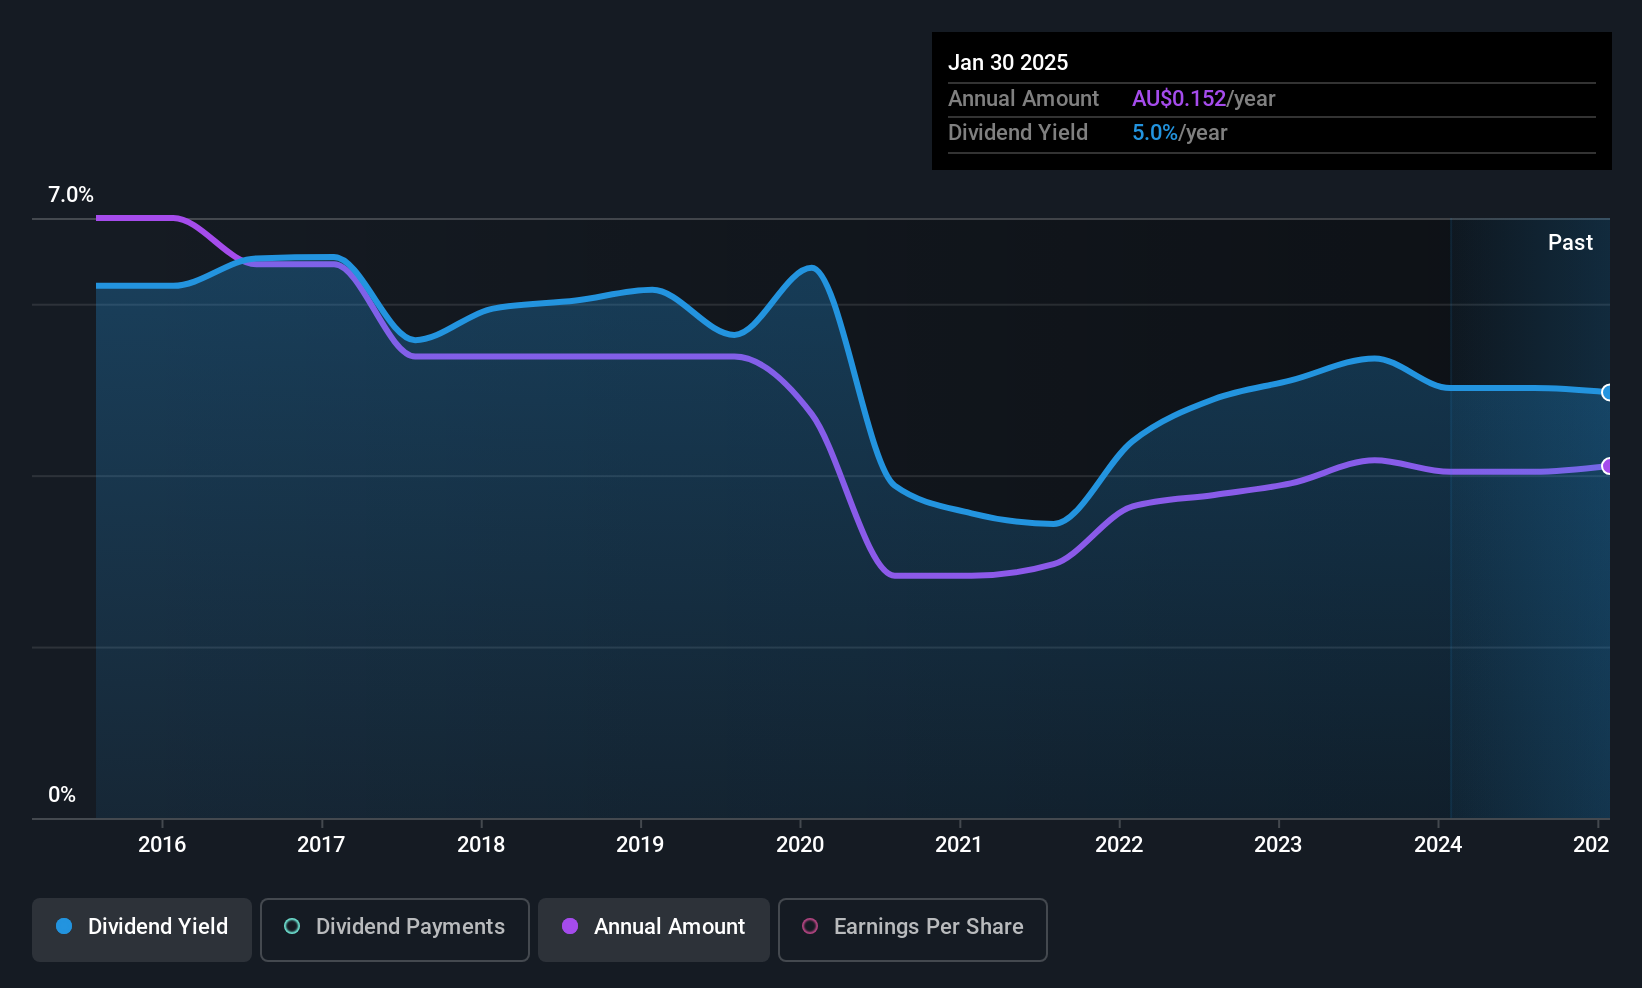Viewport: 1642px width, 988px height.
Task: Click the AU$0.152 annual amount value
Action: tap(1179, 98)
